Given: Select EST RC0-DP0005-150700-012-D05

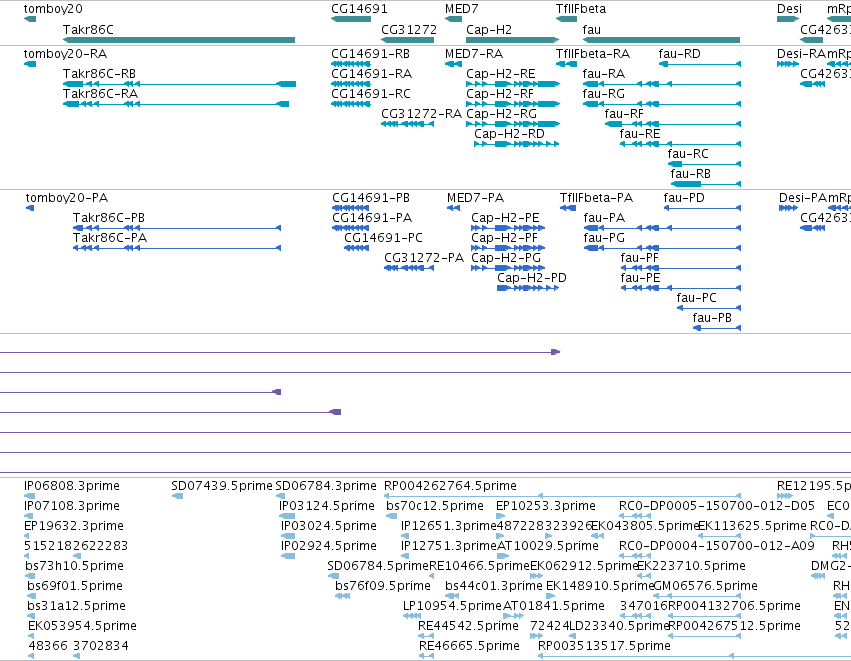Looking at the screenshot, I should 716,506.
